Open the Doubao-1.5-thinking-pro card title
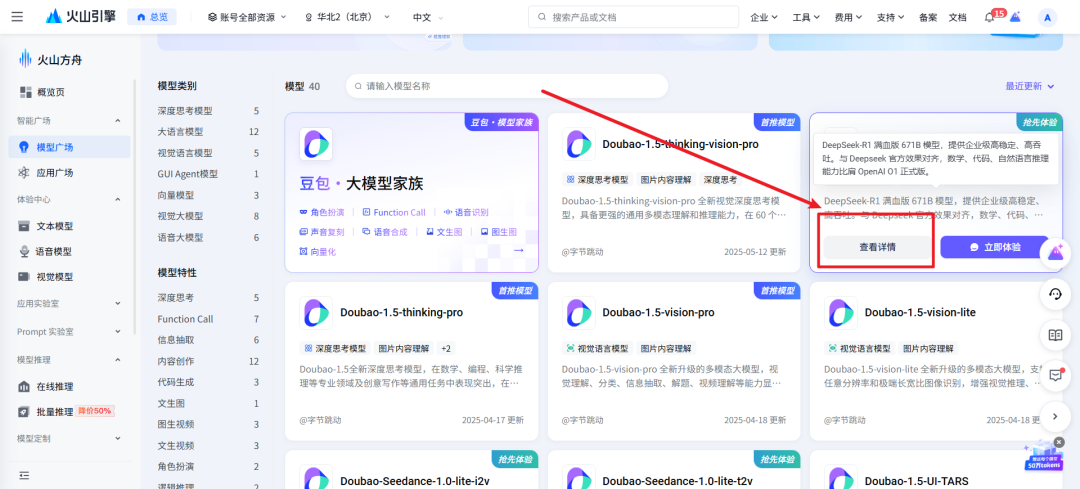 [x=401, y=313]
